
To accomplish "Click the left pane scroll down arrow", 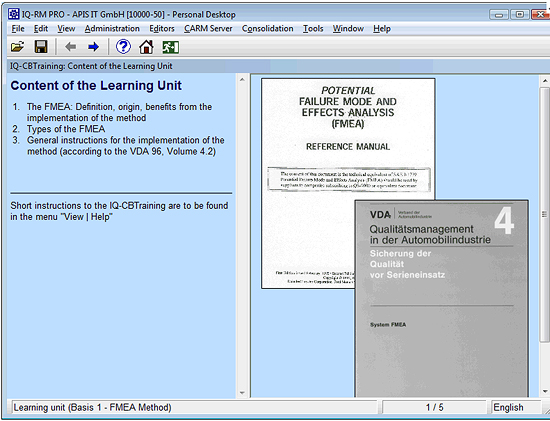I will pyautogui.click(x=242, y=393).
